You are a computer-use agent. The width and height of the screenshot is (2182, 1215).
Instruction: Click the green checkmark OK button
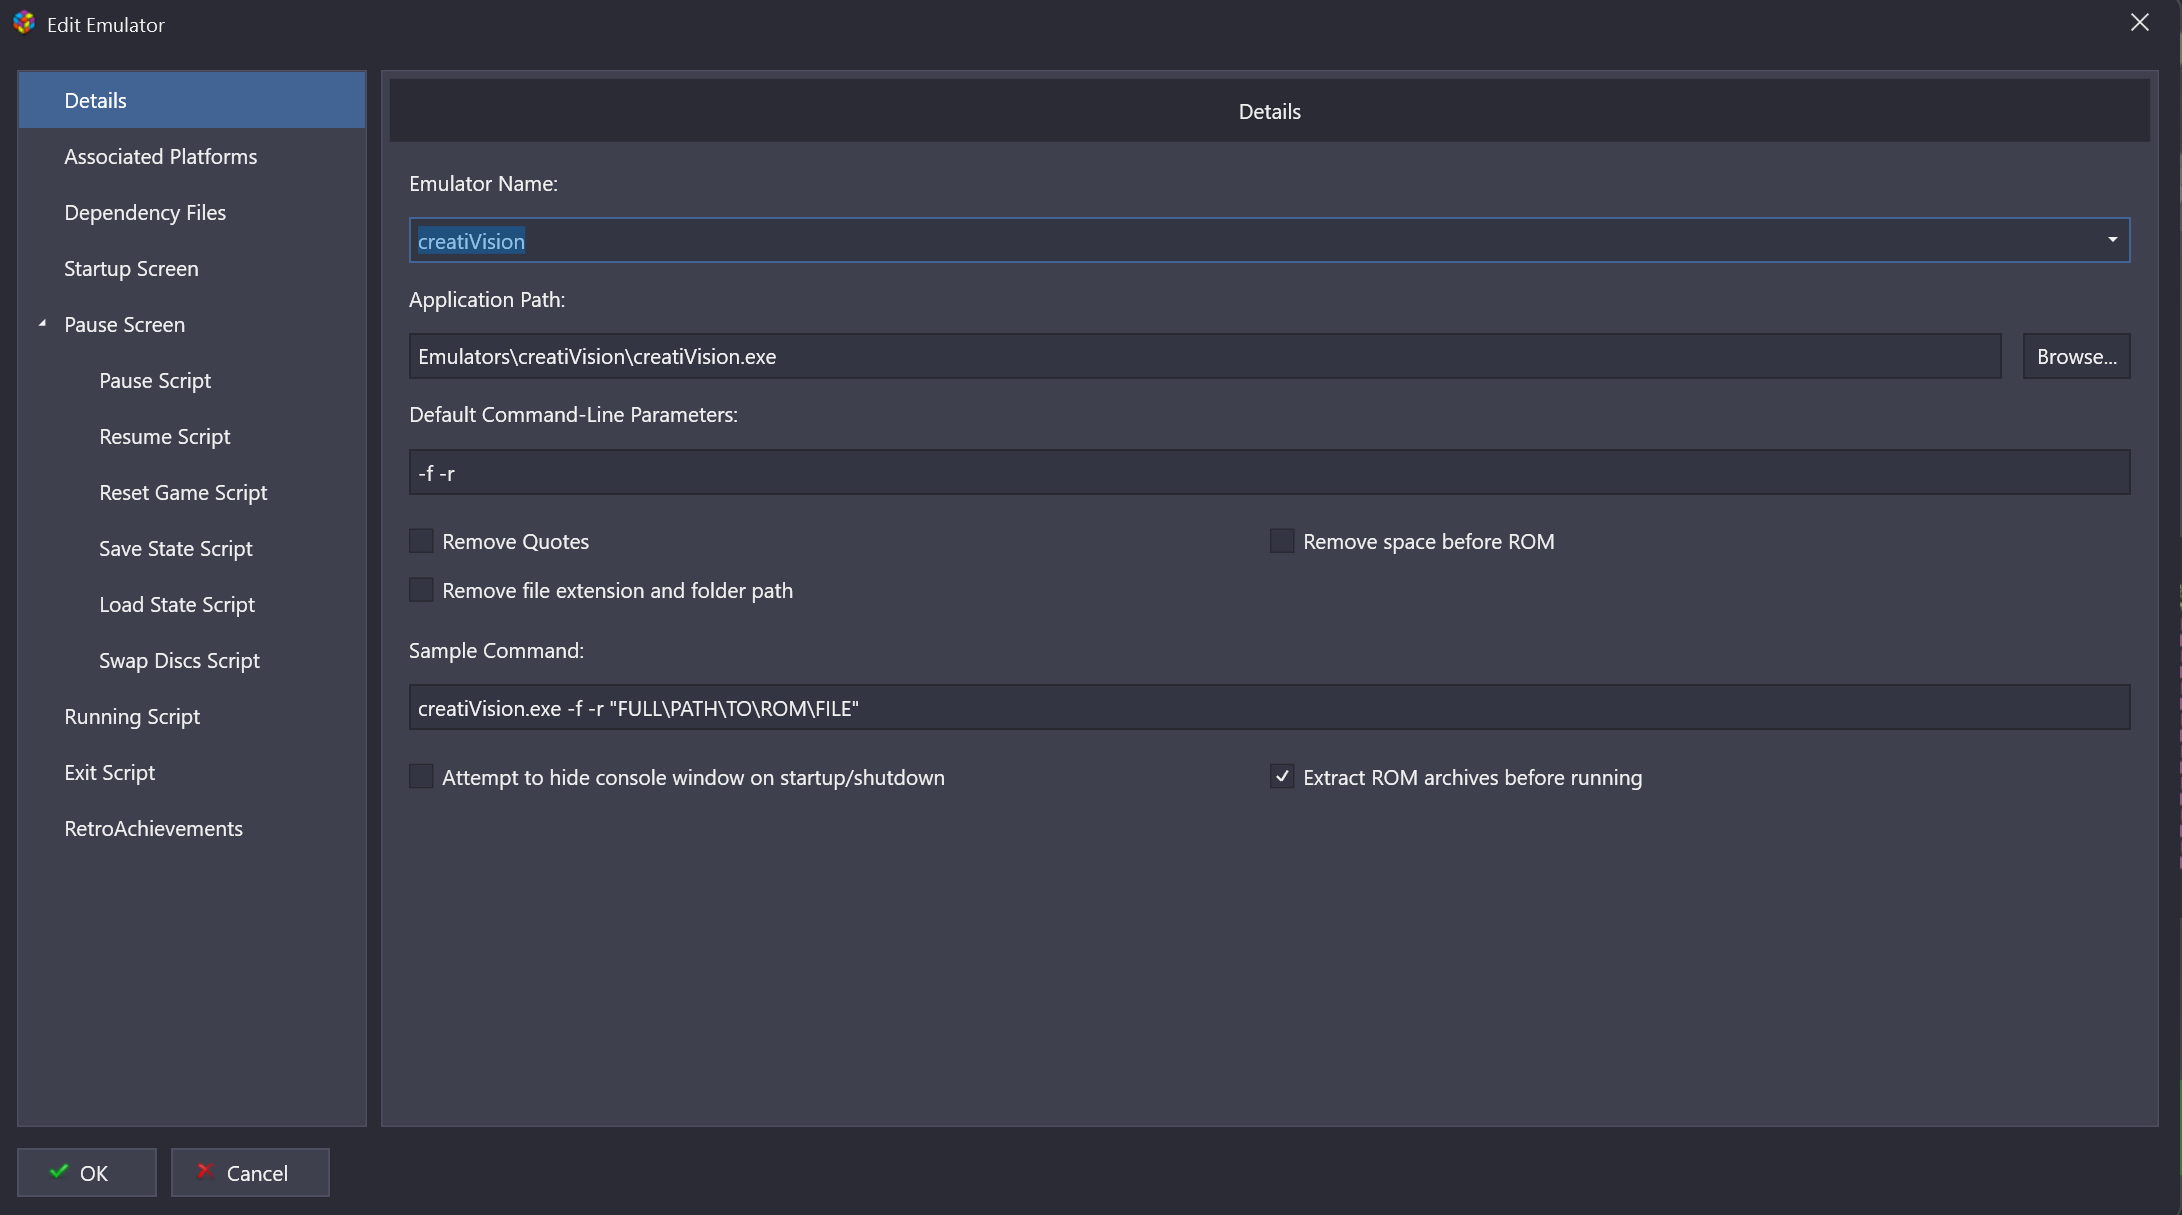87,1172
